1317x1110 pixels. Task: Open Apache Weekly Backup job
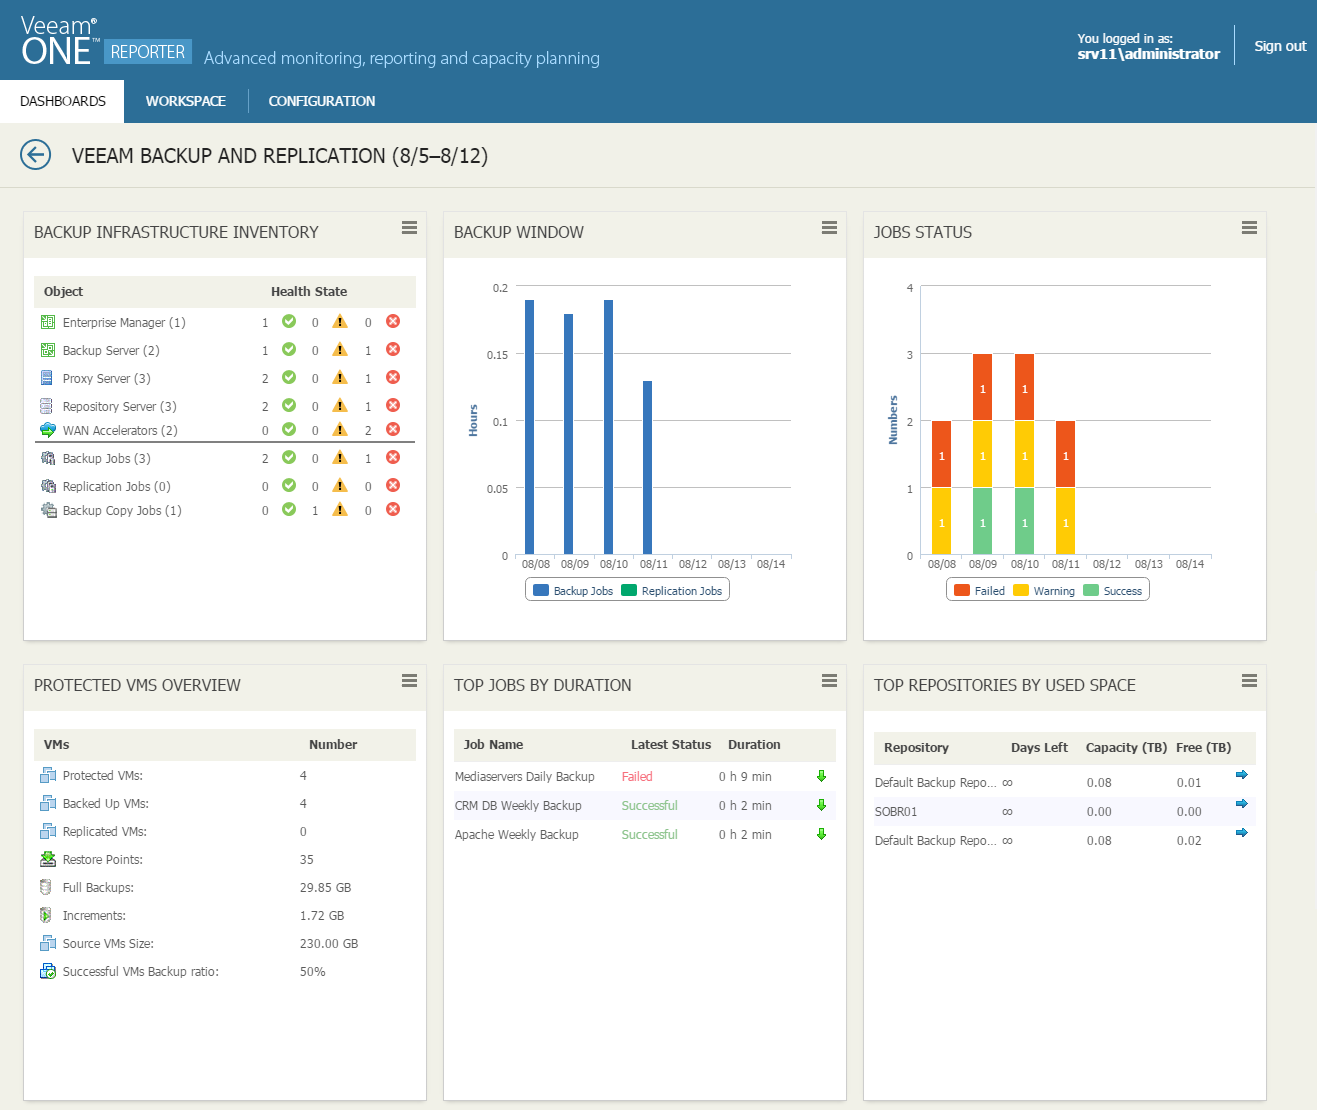[517, 835]
